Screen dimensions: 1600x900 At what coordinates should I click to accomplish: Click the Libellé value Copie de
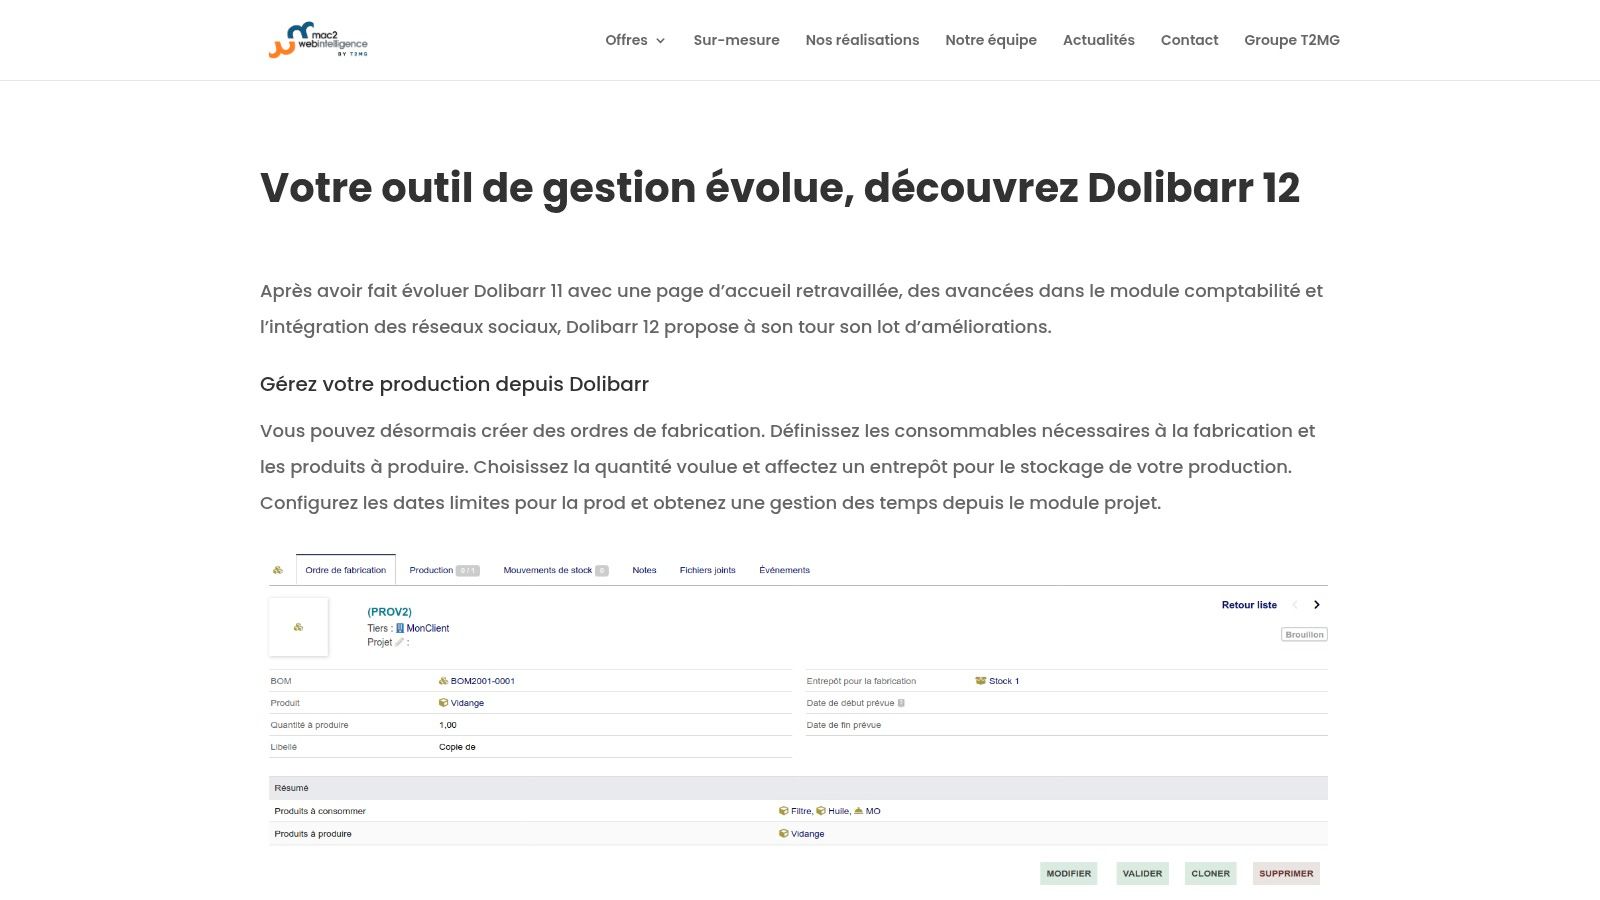click(x=457, y=747)
